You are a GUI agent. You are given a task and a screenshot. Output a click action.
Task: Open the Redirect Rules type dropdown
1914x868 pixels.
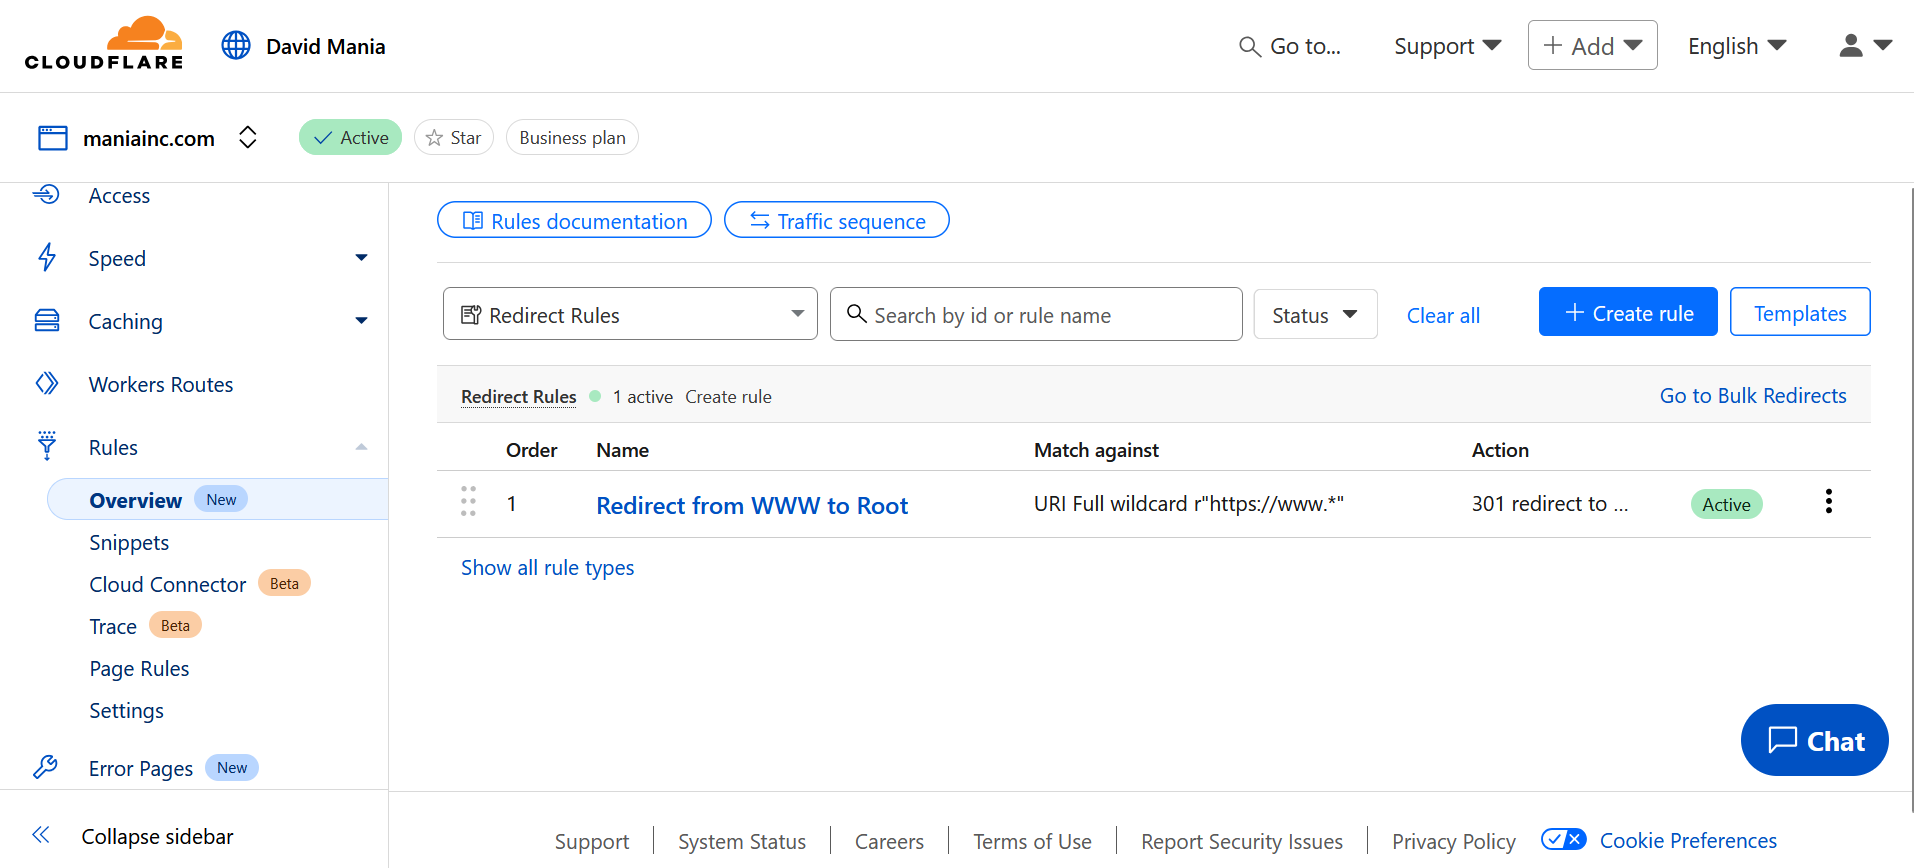pos(630,314)
